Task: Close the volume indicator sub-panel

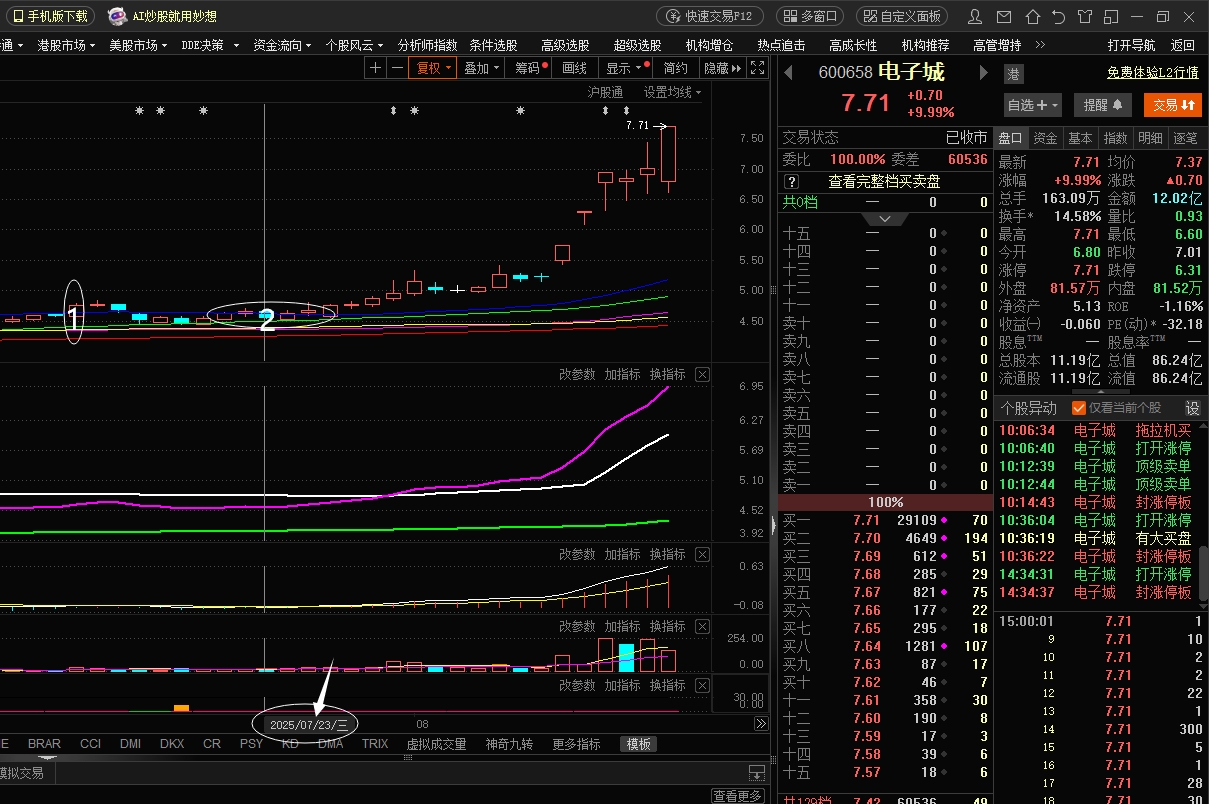Action: 702,626
